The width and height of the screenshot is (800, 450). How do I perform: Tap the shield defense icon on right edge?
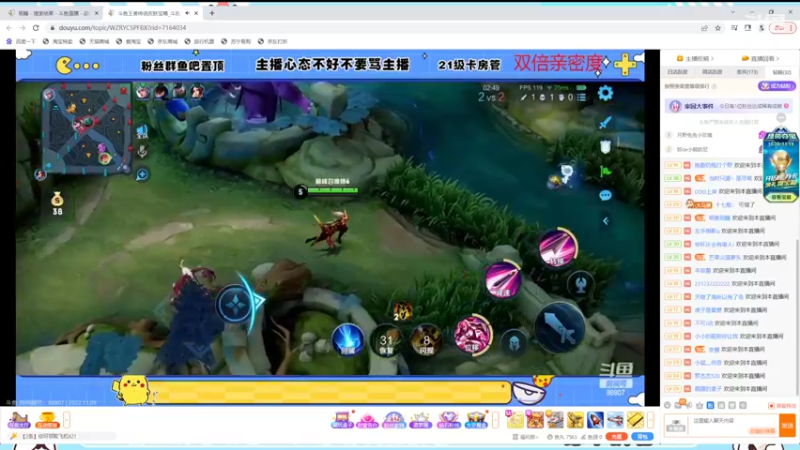tap(605, 147)
